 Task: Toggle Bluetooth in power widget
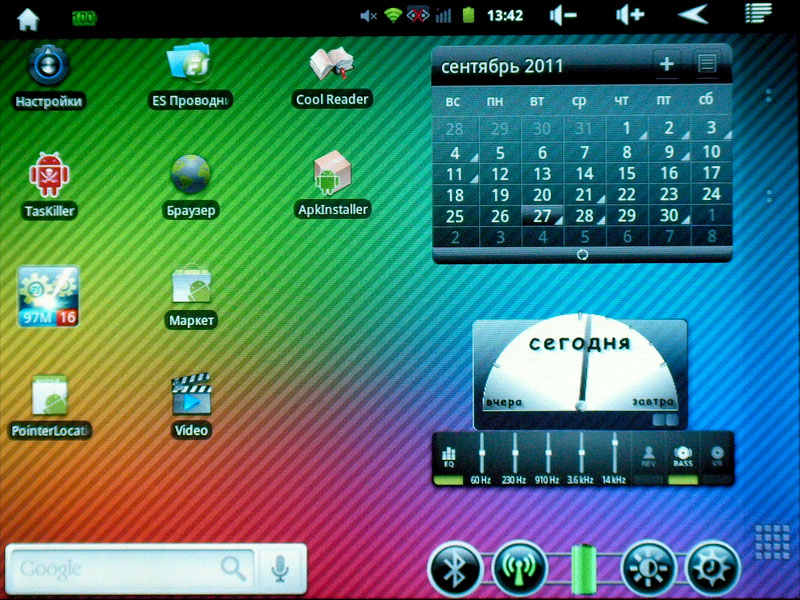(455, 569)
